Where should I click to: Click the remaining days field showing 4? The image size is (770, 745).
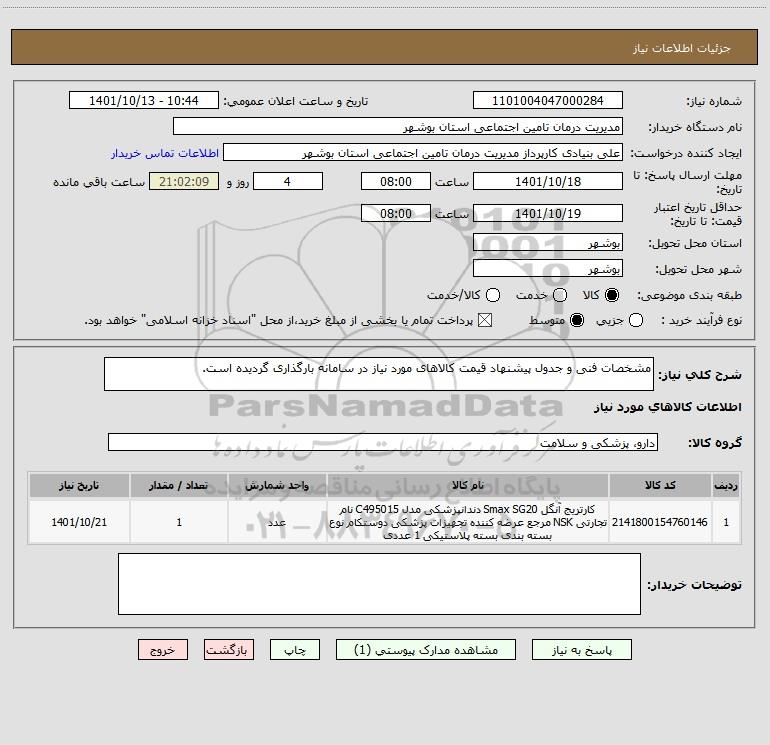pyautogui.click(x=288, y=181)
